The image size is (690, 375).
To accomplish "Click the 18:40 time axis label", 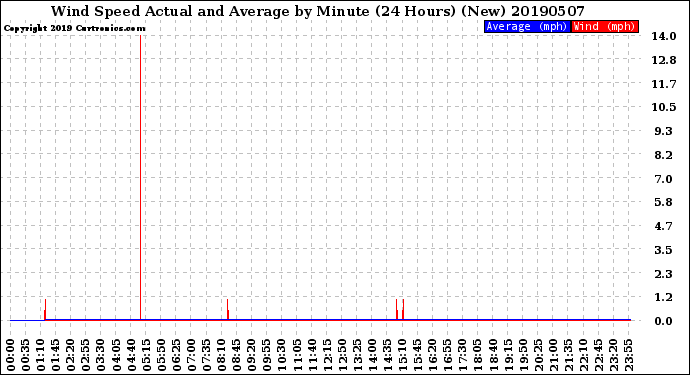I will click(x=493, y=355).
